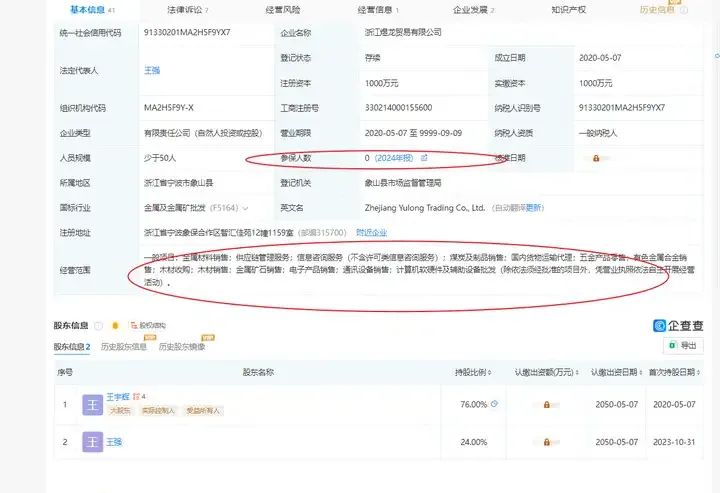The image size is (720, 493).
Task: Switch to the 经营信息 tab
Action: [378, 10]
